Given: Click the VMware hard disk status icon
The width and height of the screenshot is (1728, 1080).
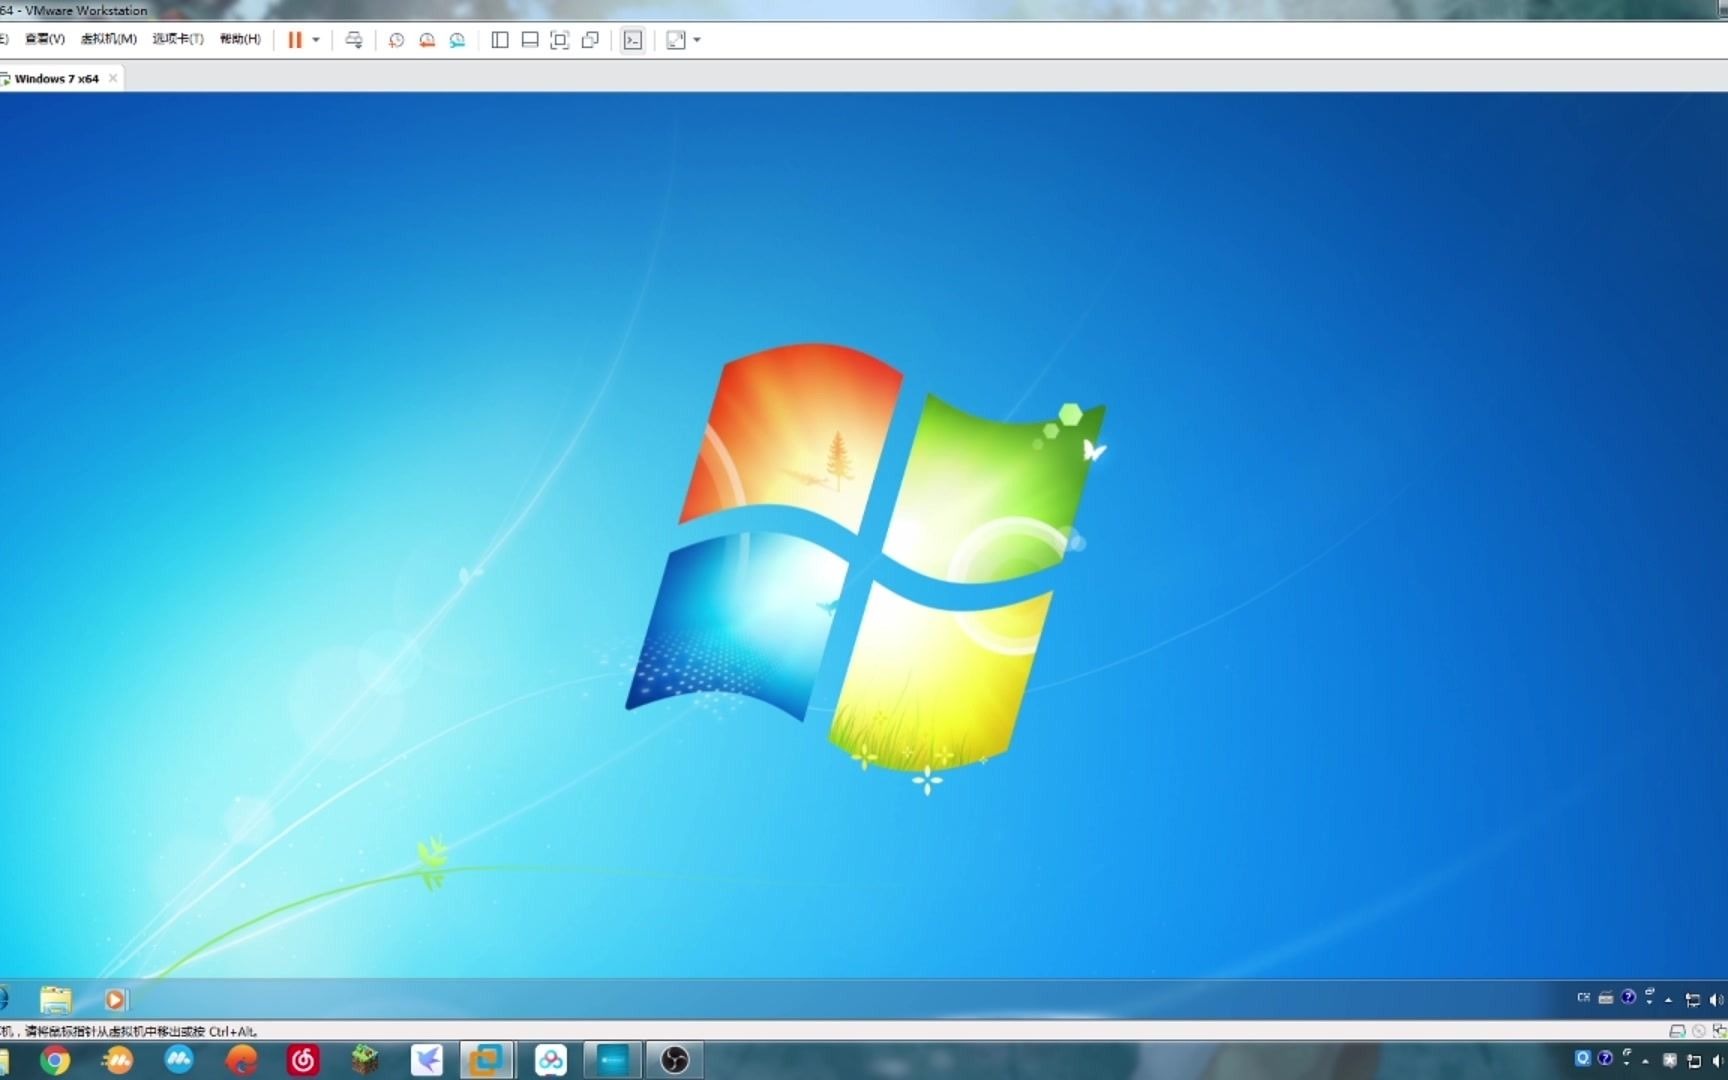Looking at the screenshot, I should pos(1677,1031).
